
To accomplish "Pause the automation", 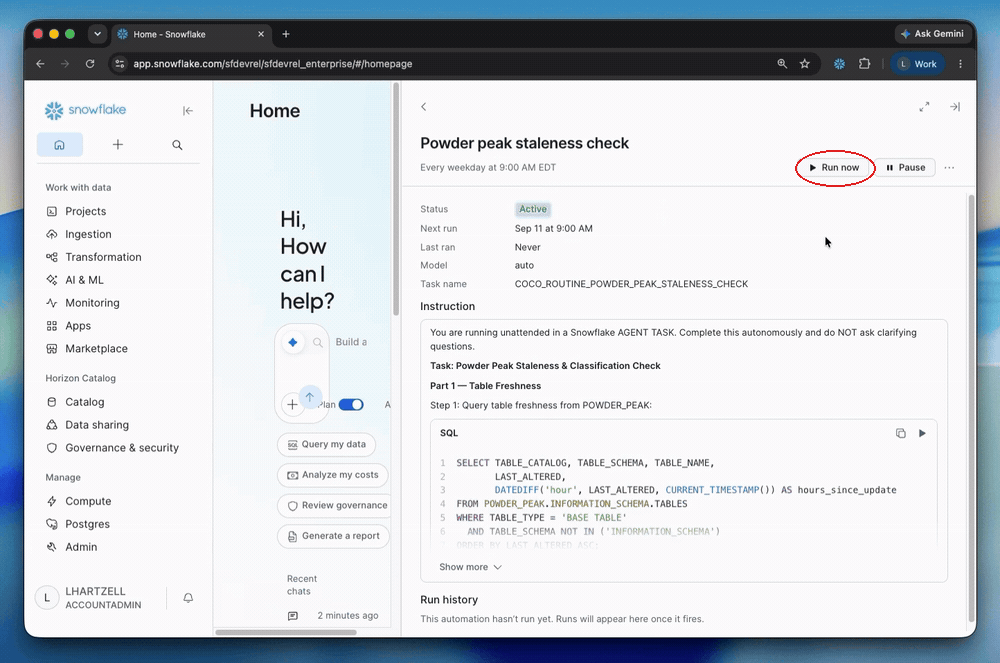I will click(x=905, y=168).
